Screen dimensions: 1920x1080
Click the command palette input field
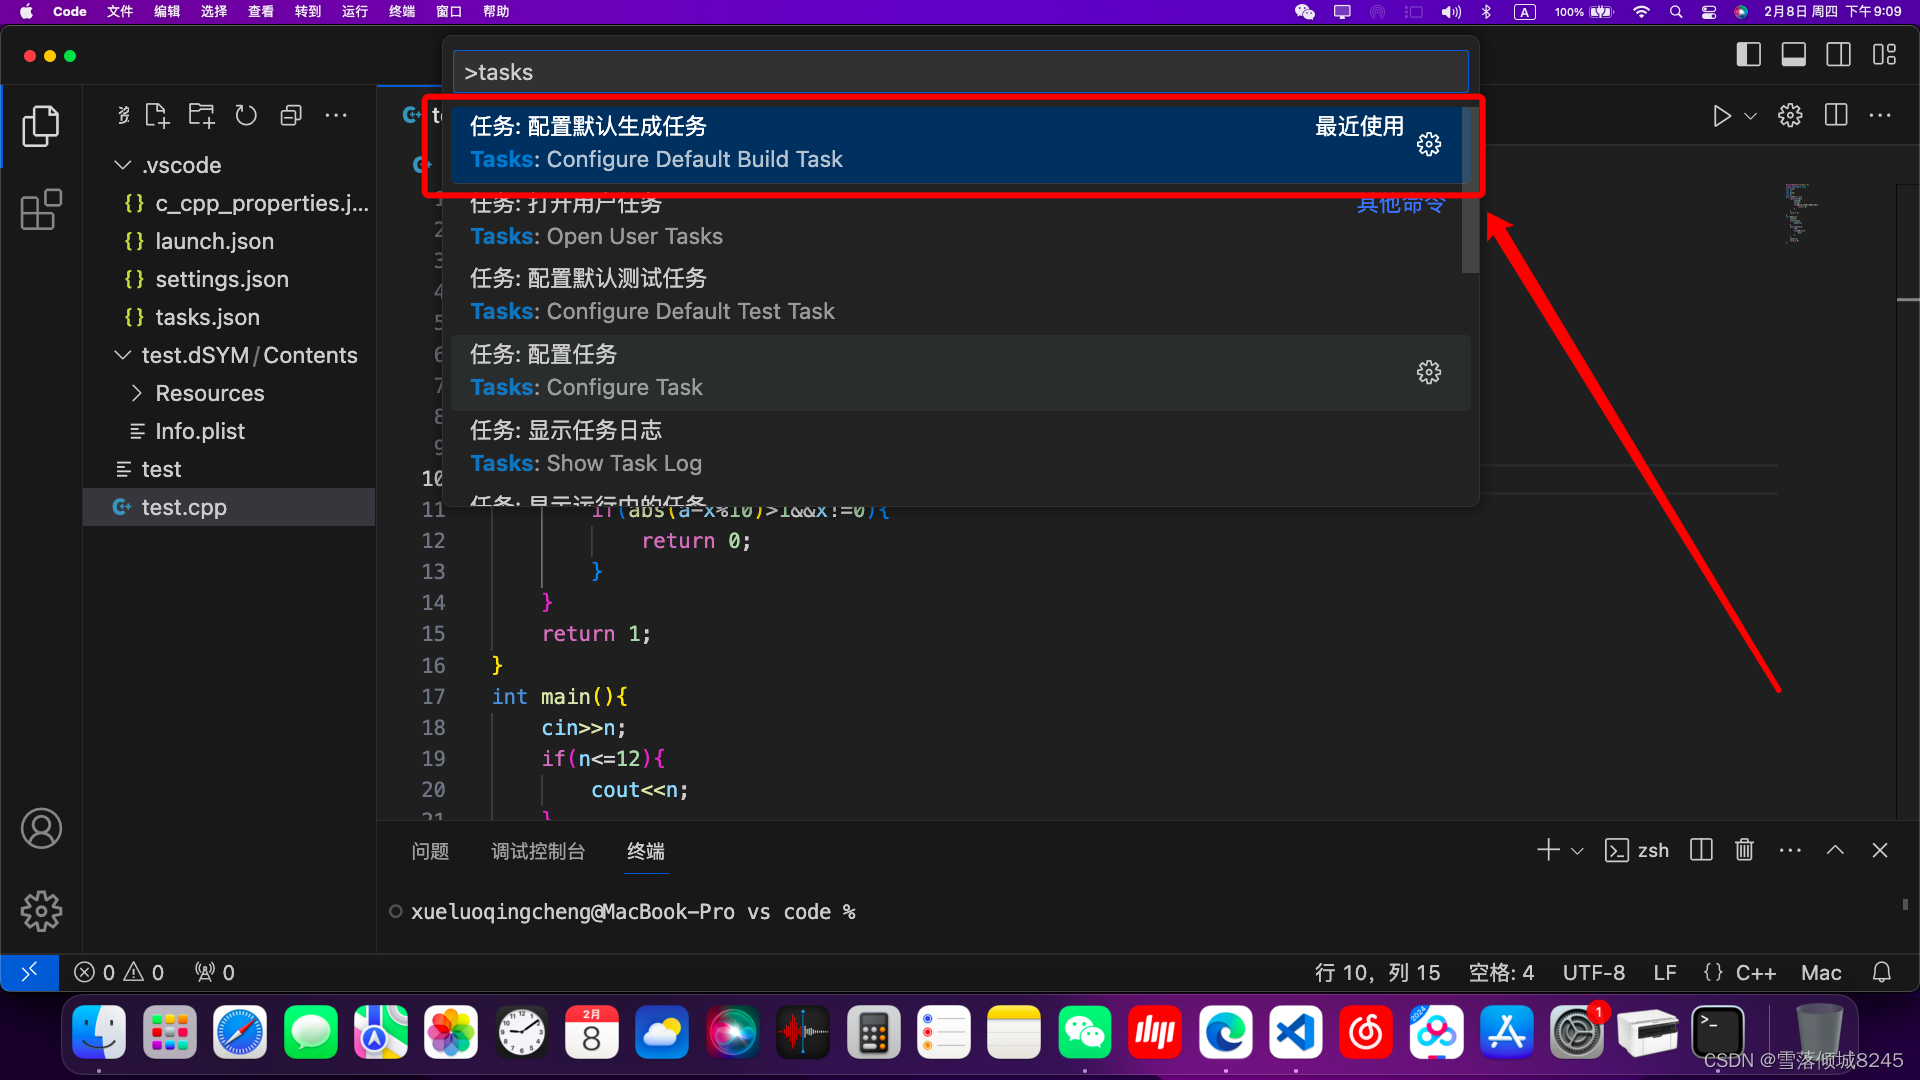[960, 72]
